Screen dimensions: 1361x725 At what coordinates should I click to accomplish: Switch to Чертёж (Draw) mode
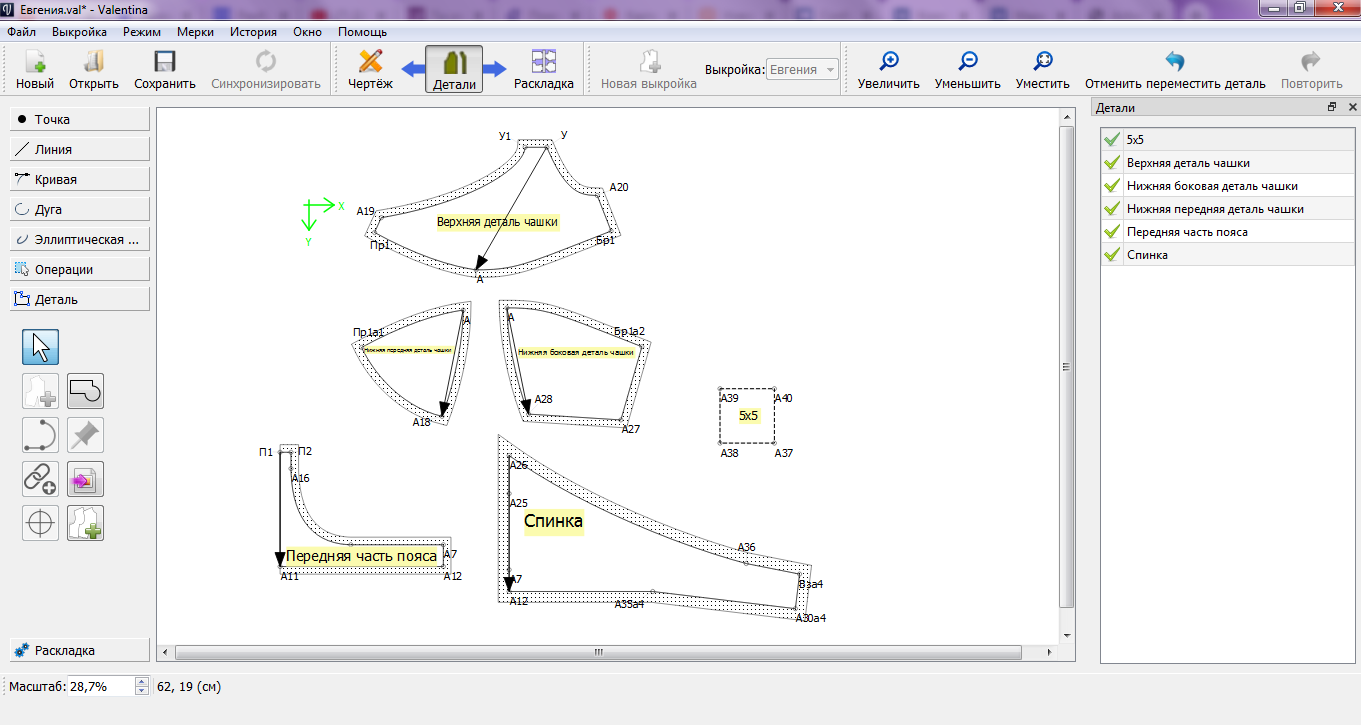click(370, 70)
